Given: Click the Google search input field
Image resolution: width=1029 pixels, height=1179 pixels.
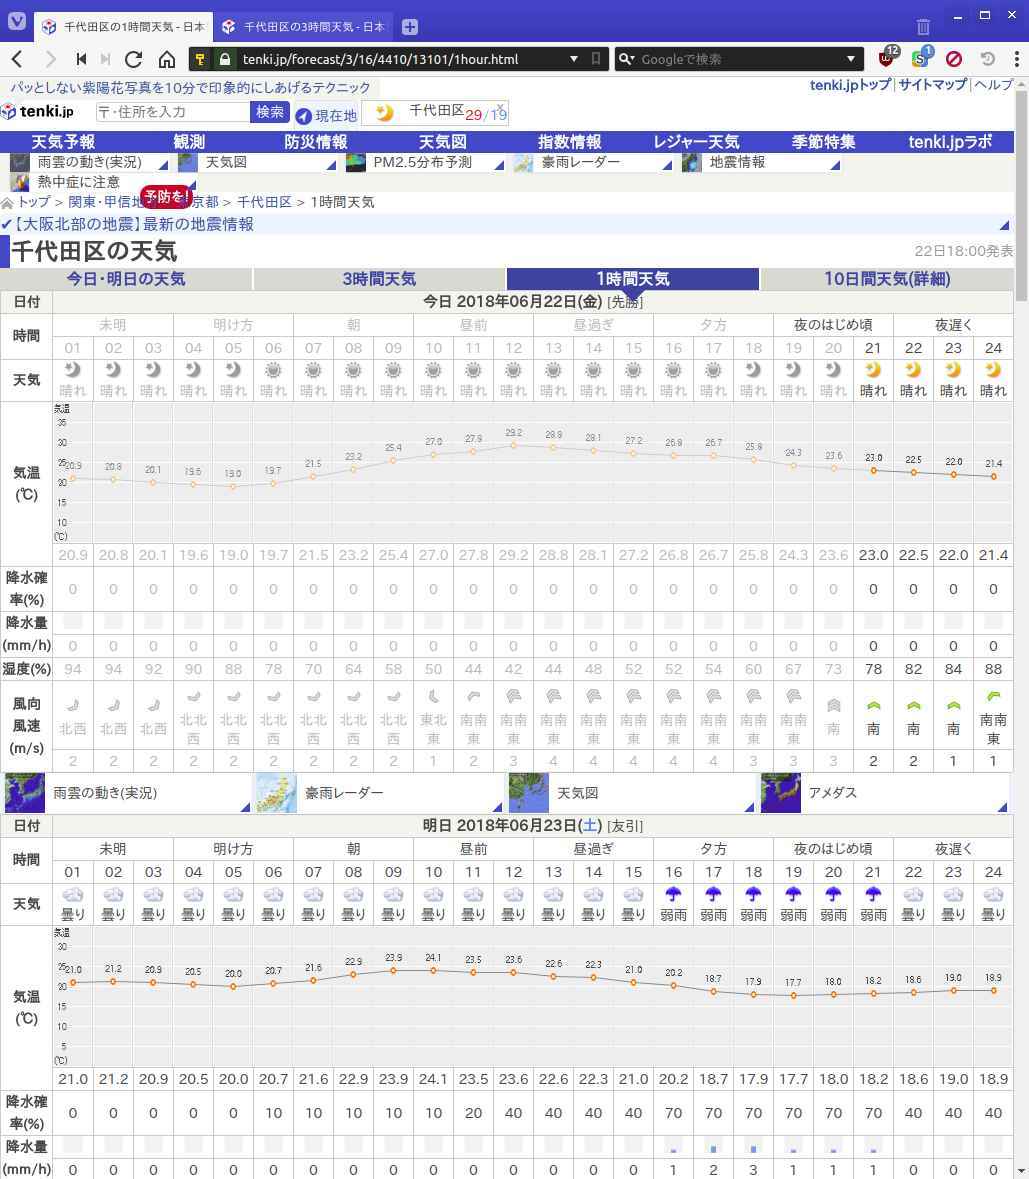Looking at the screenshot, I should tap(738, 59).
